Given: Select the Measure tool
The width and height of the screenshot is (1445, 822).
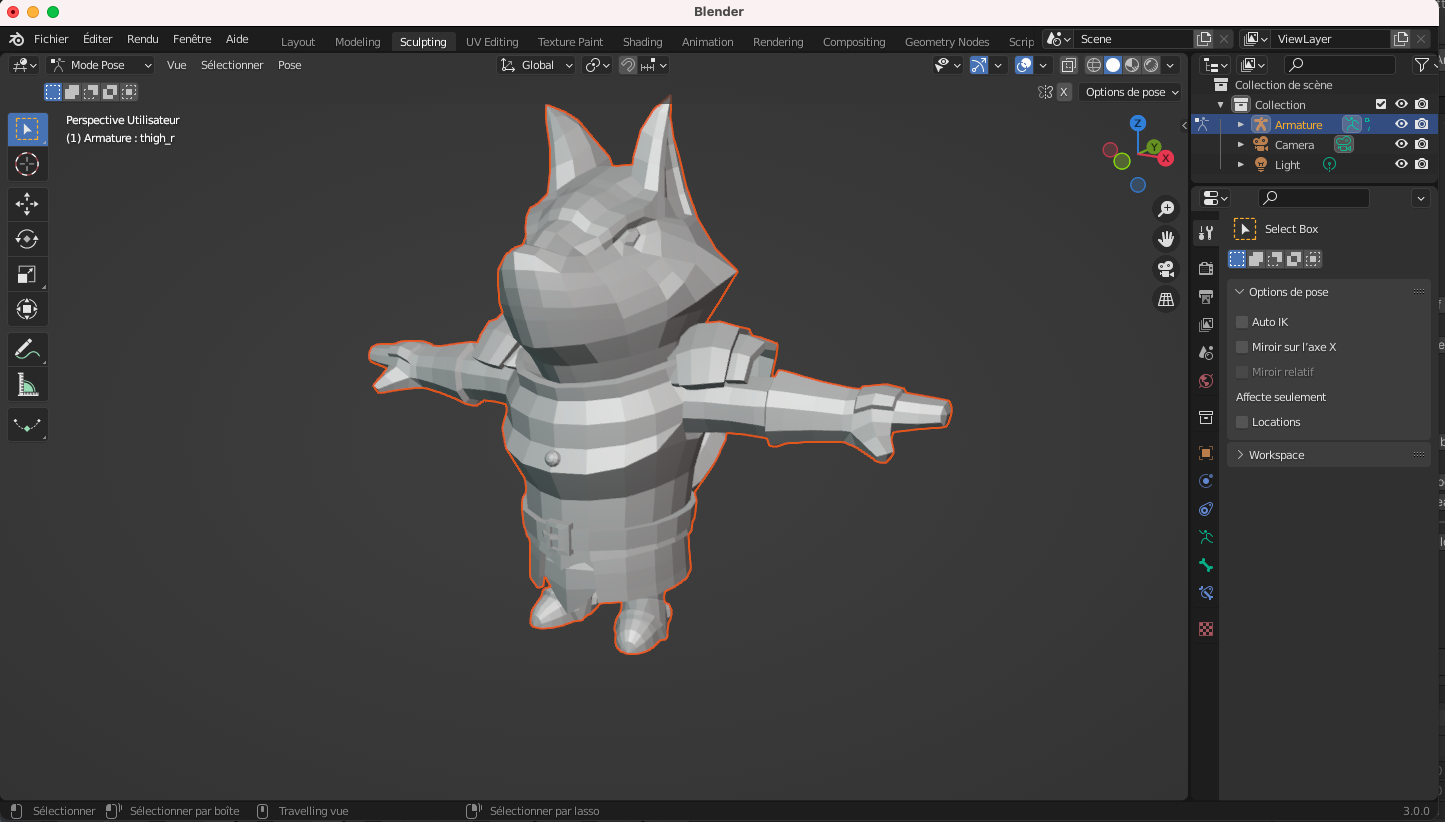Looking at the screenshot, I should click(27, 384).
